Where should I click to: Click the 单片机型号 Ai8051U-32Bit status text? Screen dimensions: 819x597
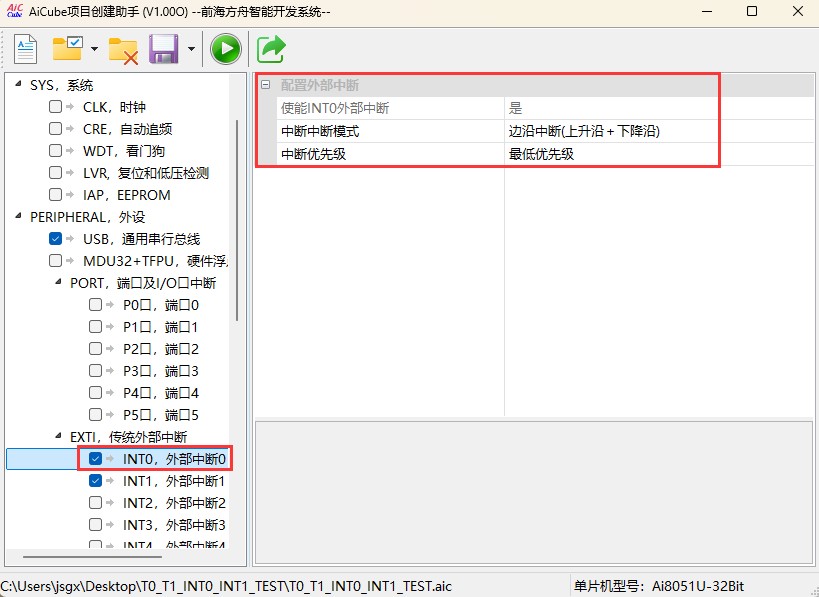(659, 586)
